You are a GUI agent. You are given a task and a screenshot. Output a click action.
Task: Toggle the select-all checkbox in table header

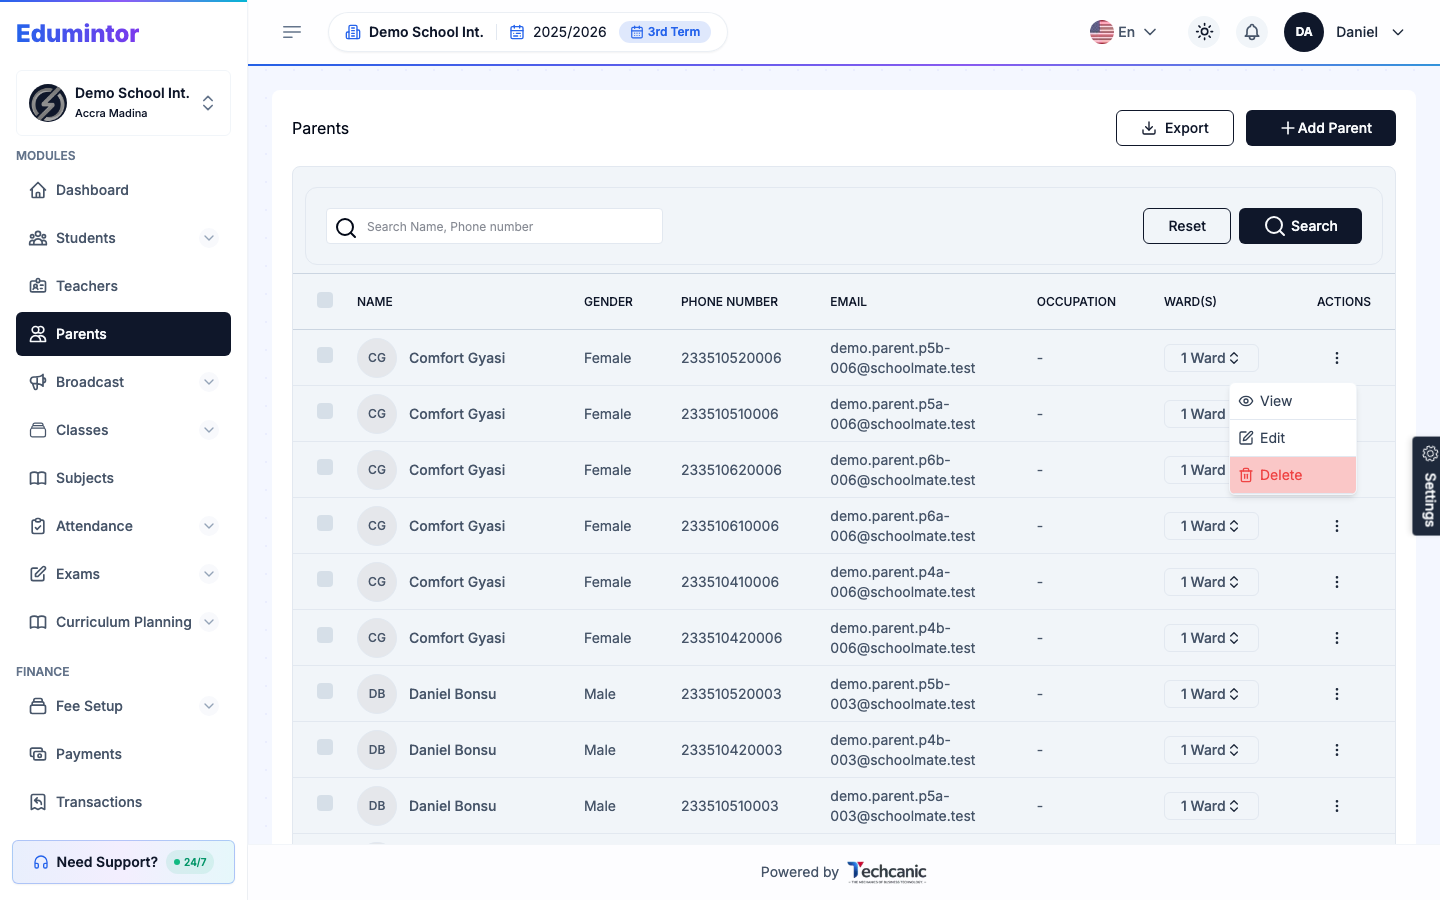click(x=325, y=300)
